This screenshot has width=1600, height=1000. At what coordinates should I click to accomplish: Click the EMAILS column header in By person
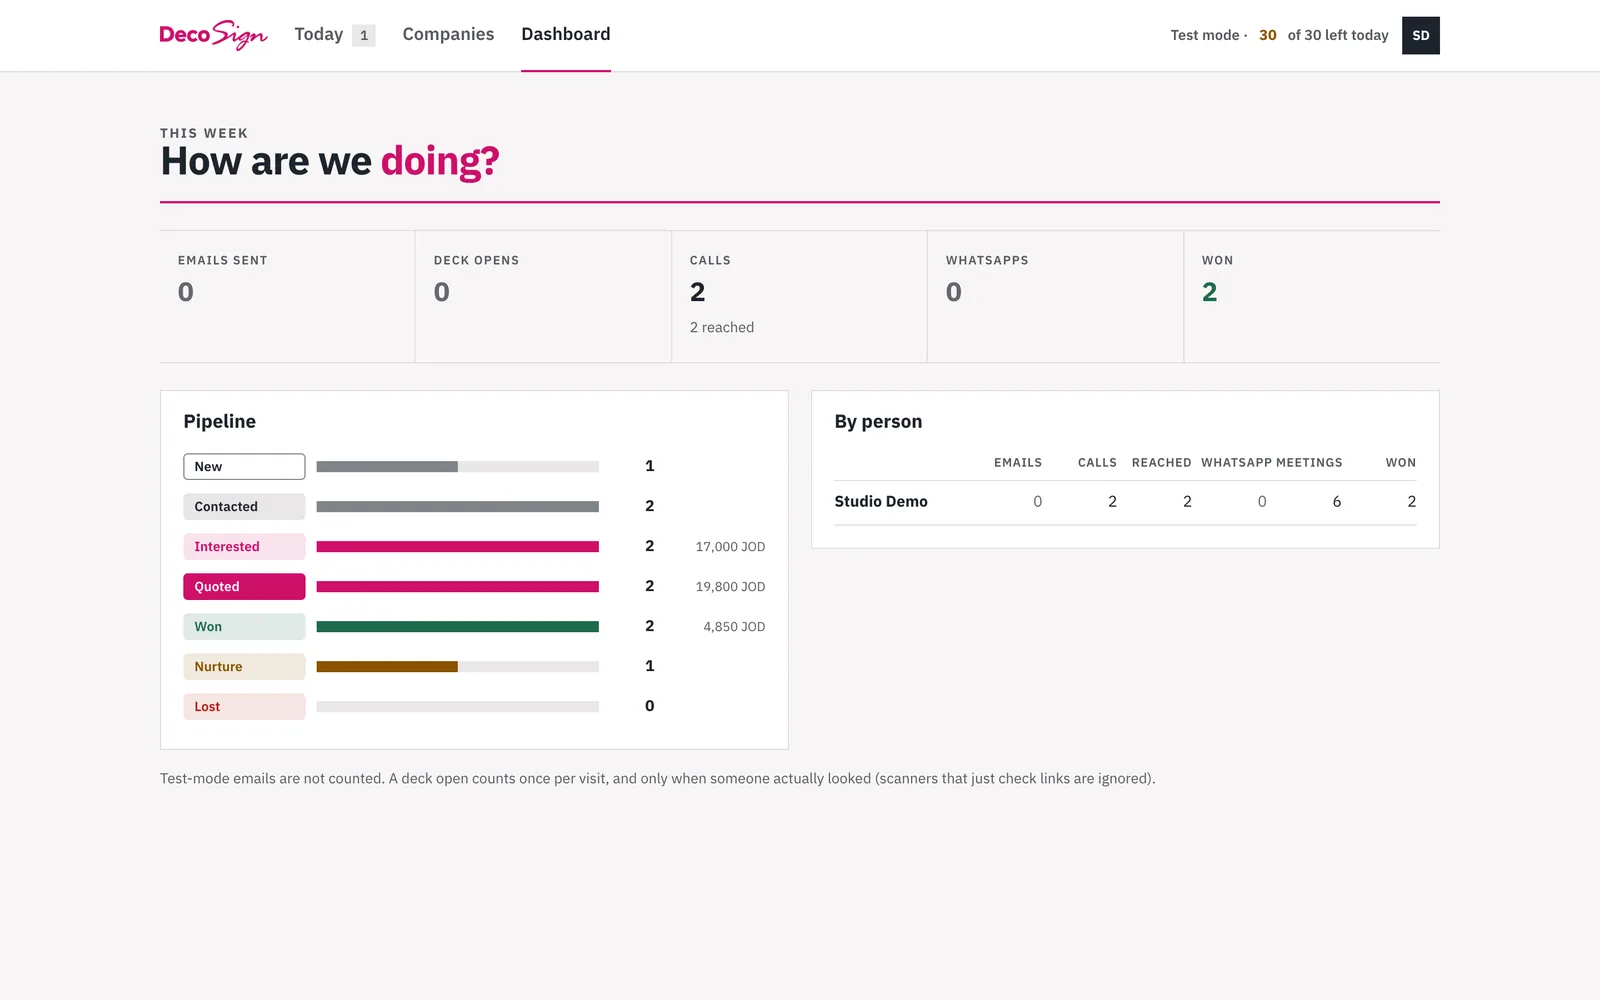1018,462
